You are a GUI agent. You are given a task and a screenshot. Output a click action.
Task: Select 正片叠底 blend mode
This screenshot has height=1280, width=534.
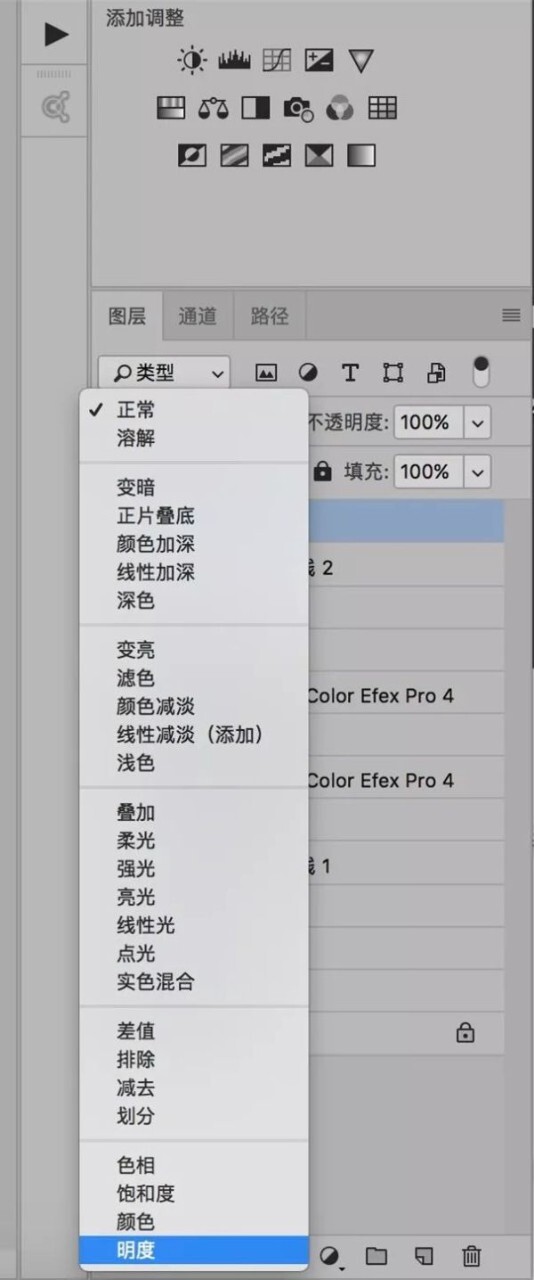(155, 516)
